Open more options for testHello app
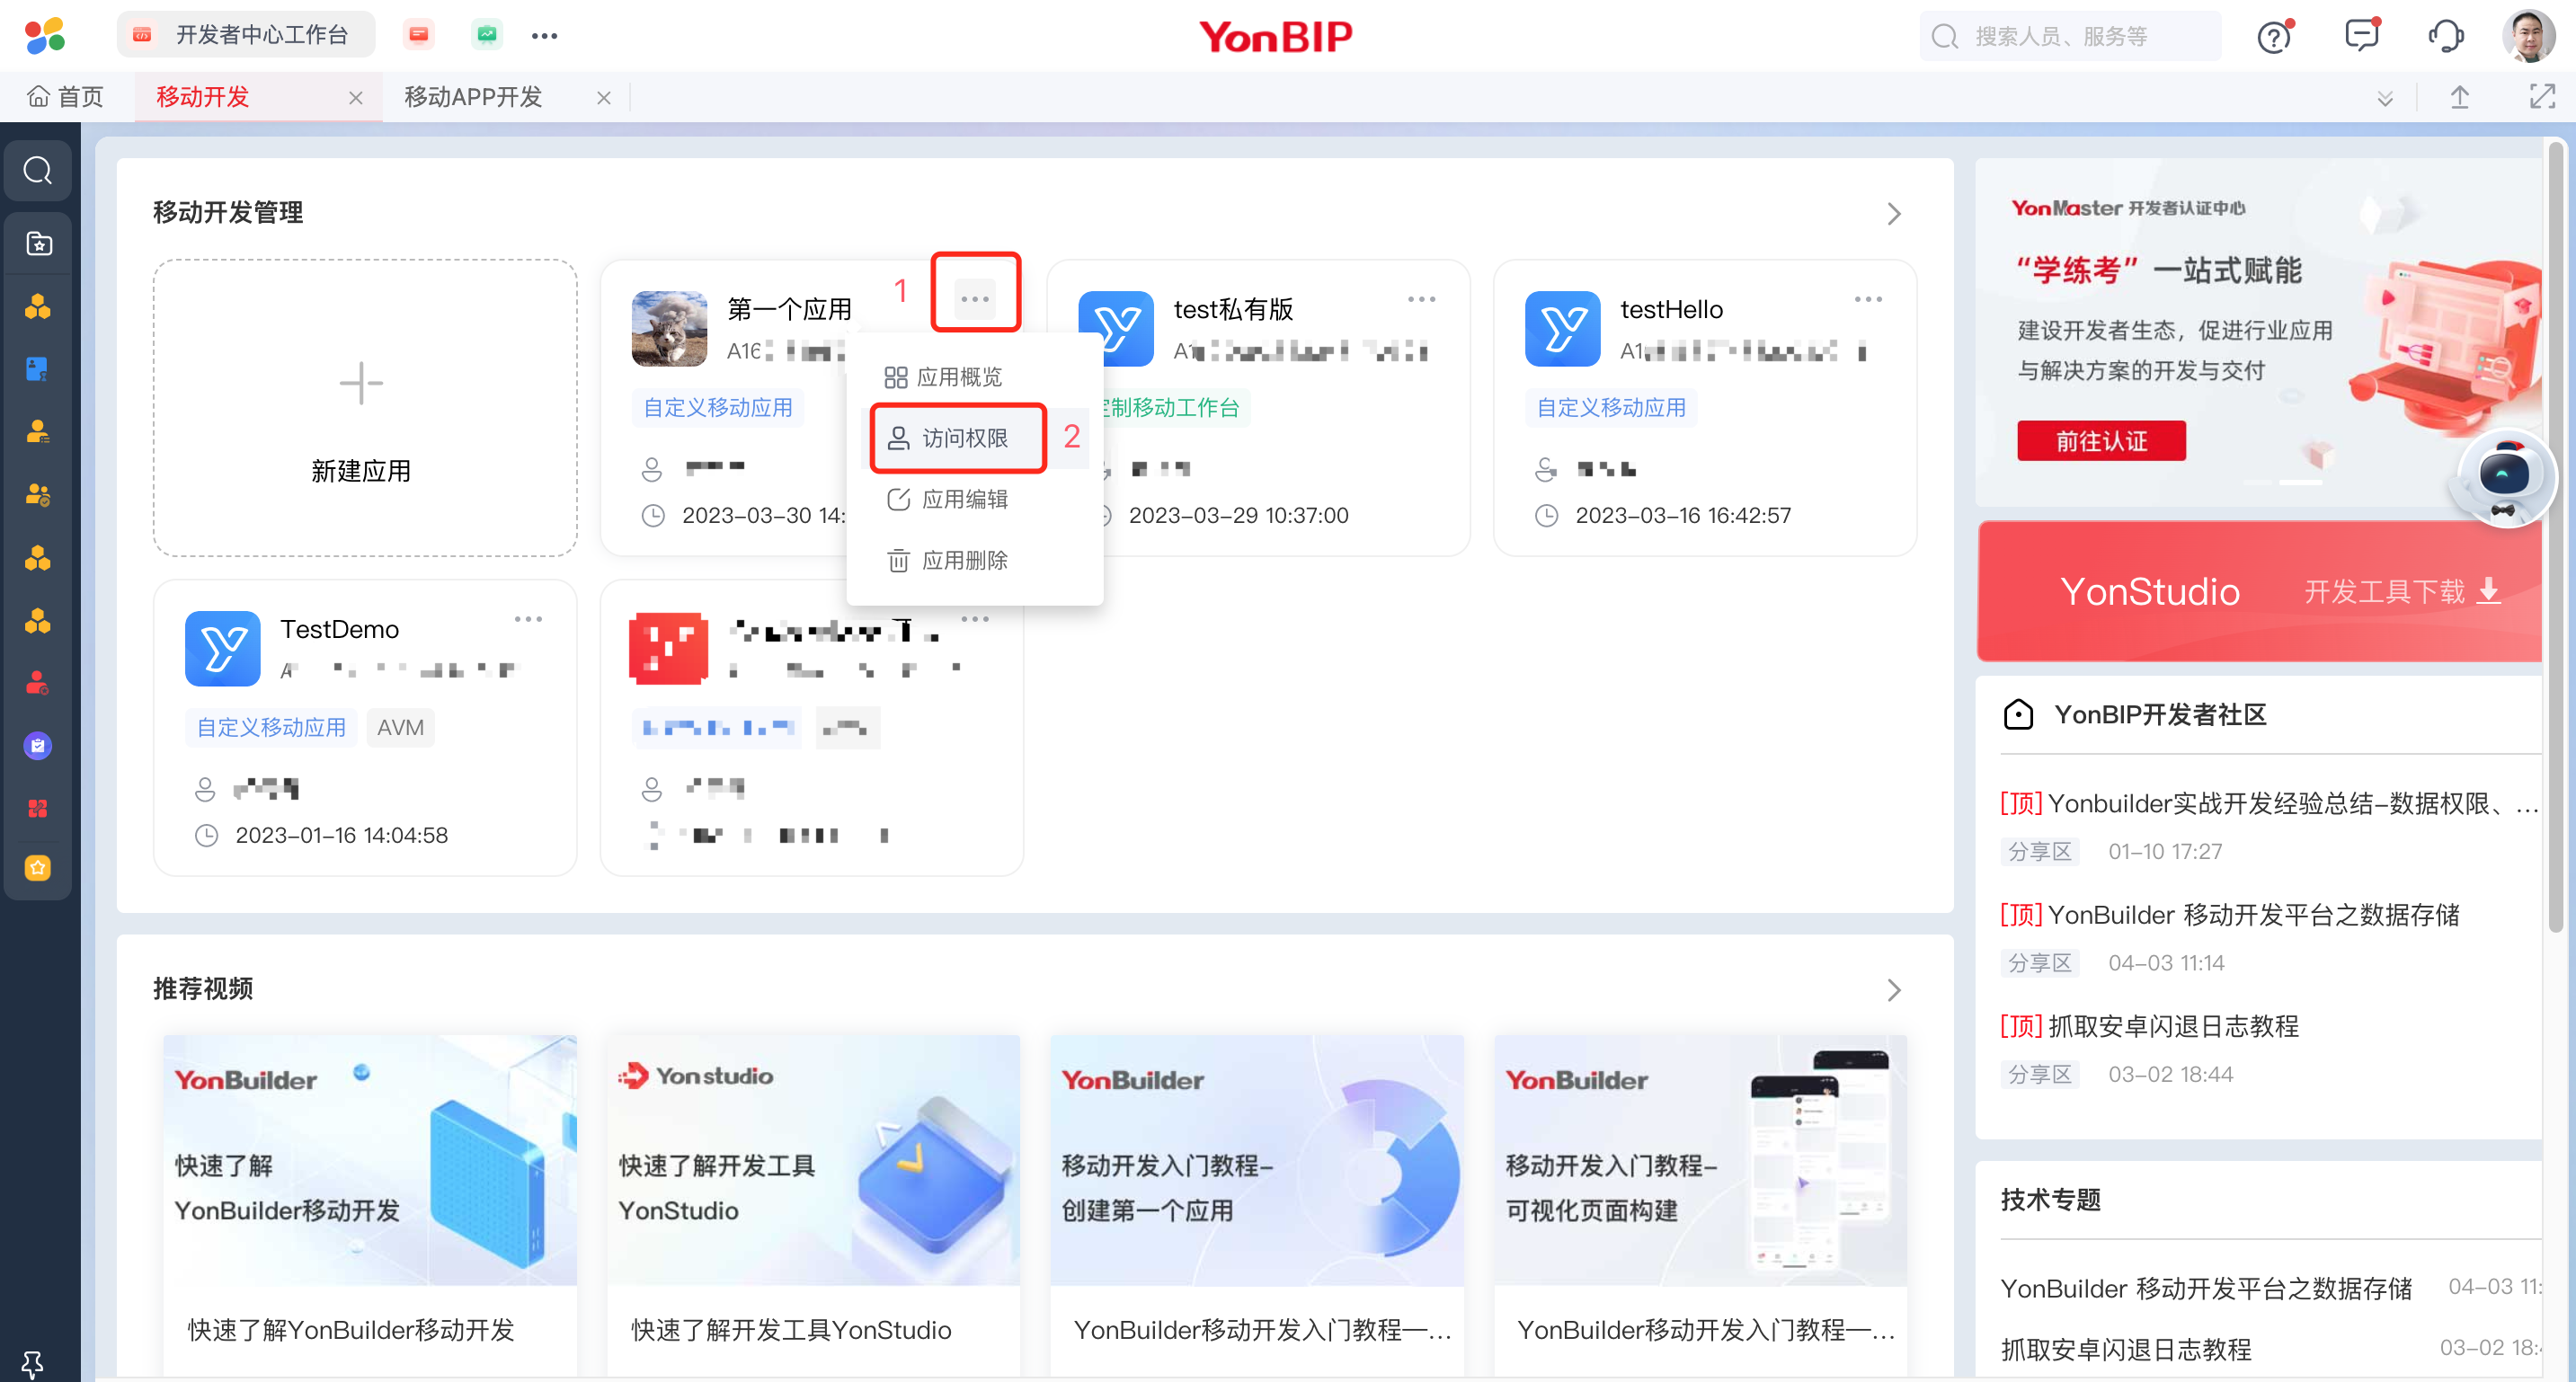This screenshot has height=1382, width=2576. [1867, 299]
